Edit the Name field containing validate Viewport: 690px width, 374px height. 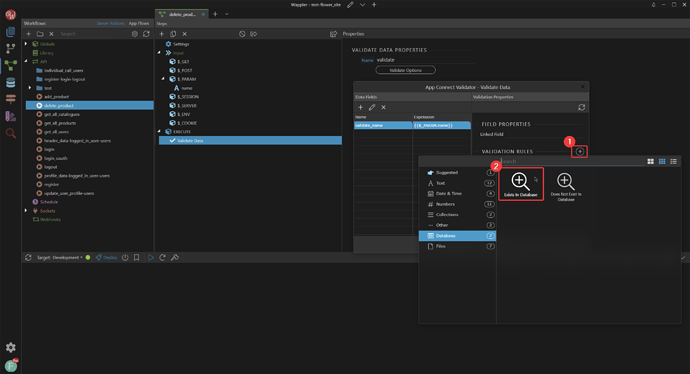[425, 60]
